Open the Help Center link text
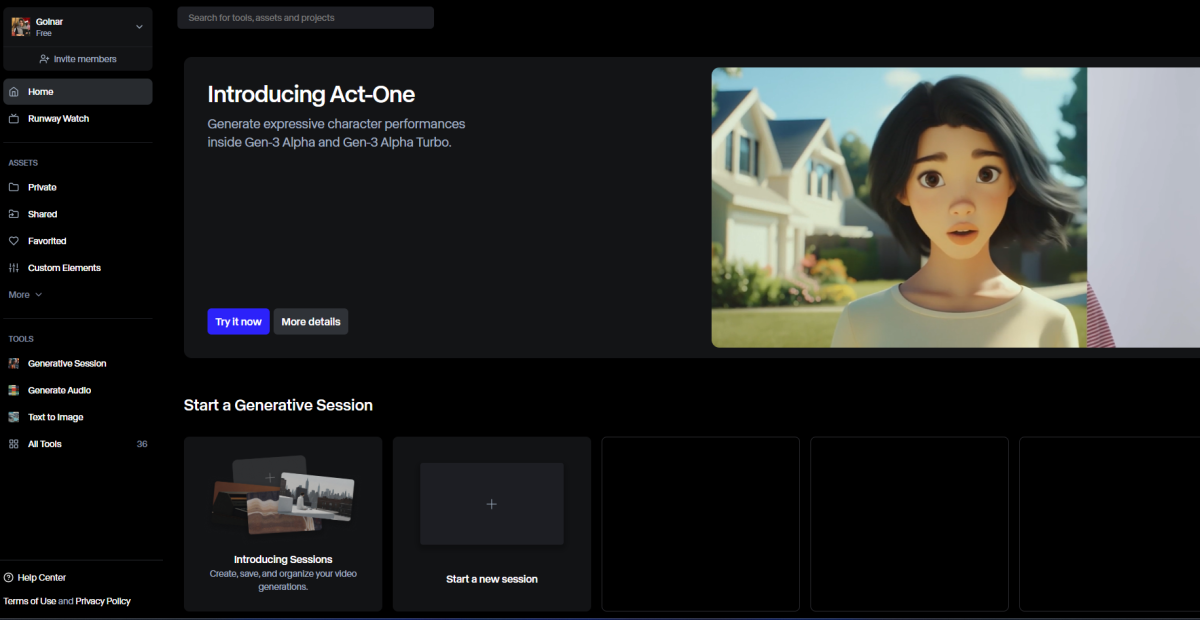Image resolution: width=1200 pixels, height=620 pixels. click(42, 578)
